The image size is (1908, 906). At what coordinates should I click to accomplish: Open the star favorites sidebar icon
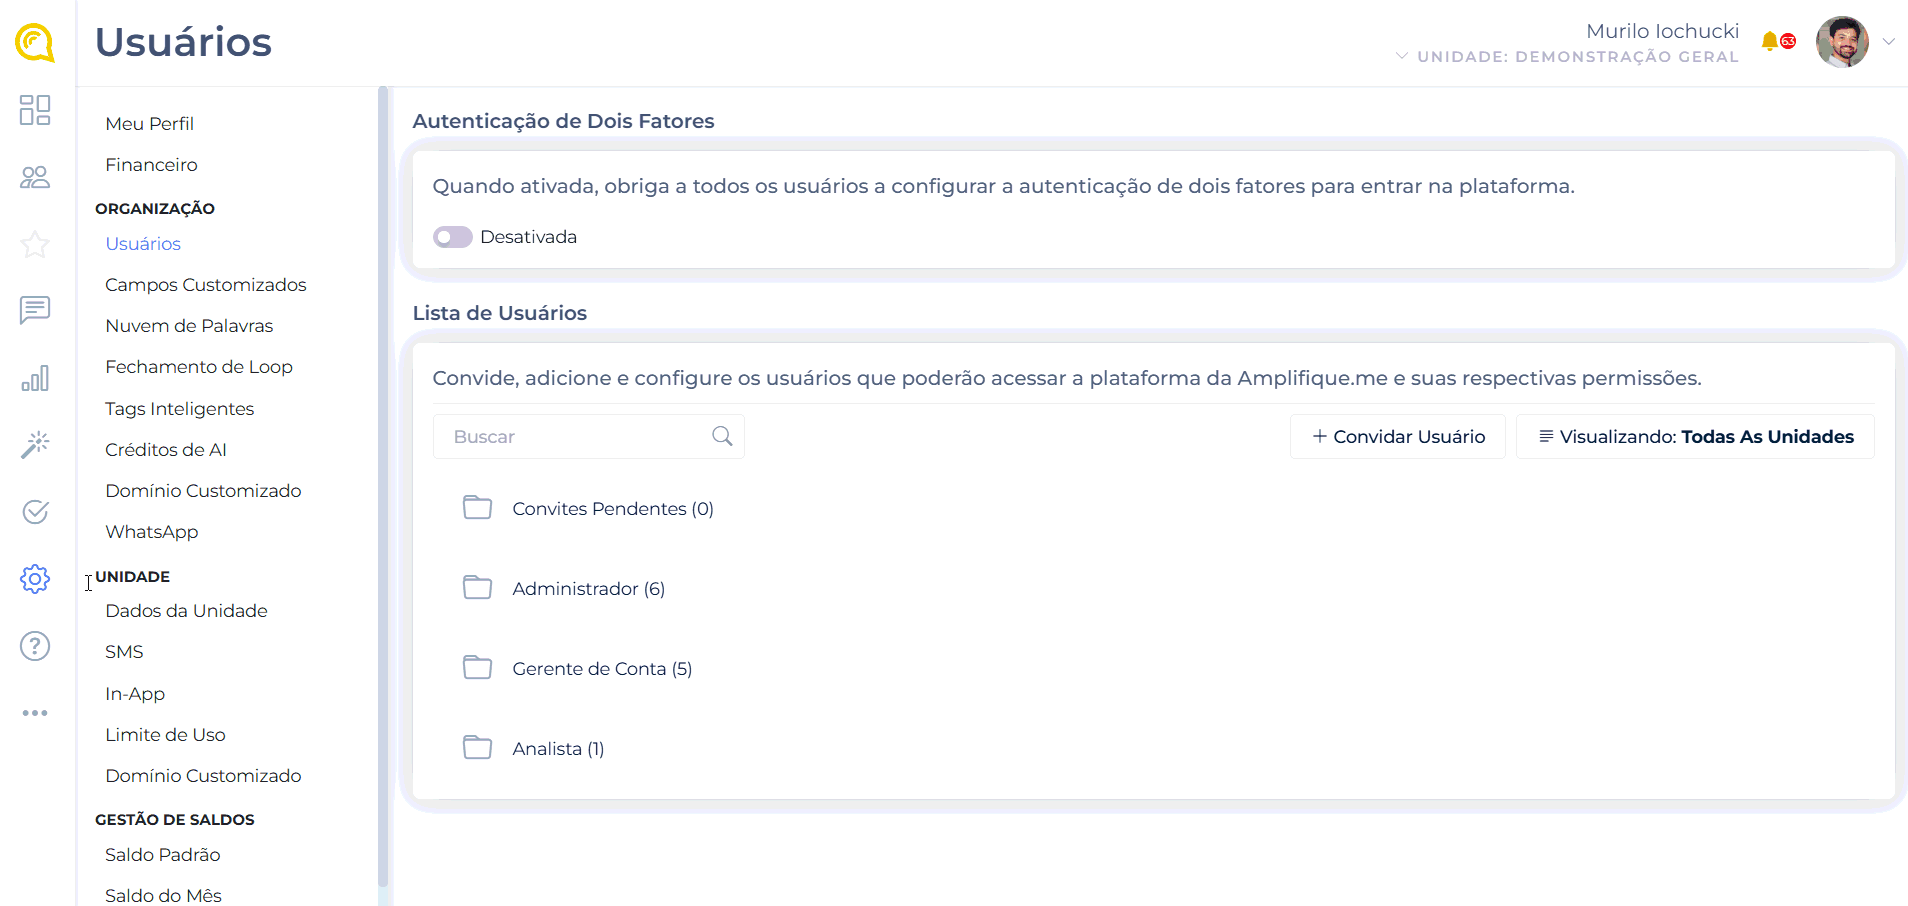pos(35,244)
